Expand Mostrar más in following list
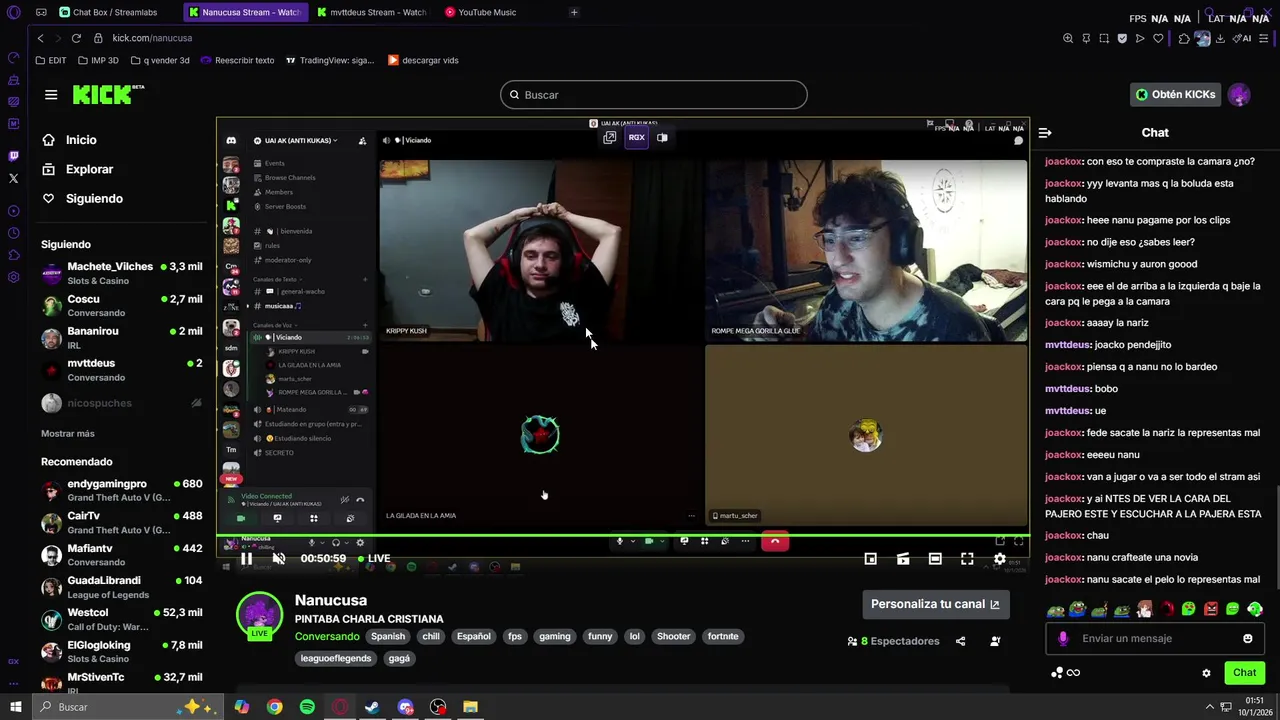The height and width of the screenshot is (720, 1280). [68, 434]
